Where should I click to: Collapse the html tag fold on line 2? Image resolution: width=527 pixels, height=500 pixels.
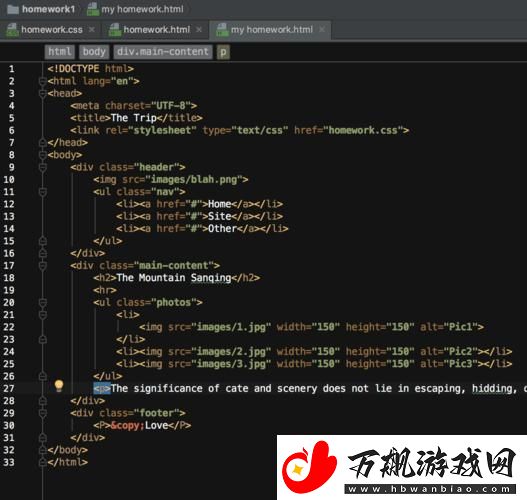tap(43, 81)
